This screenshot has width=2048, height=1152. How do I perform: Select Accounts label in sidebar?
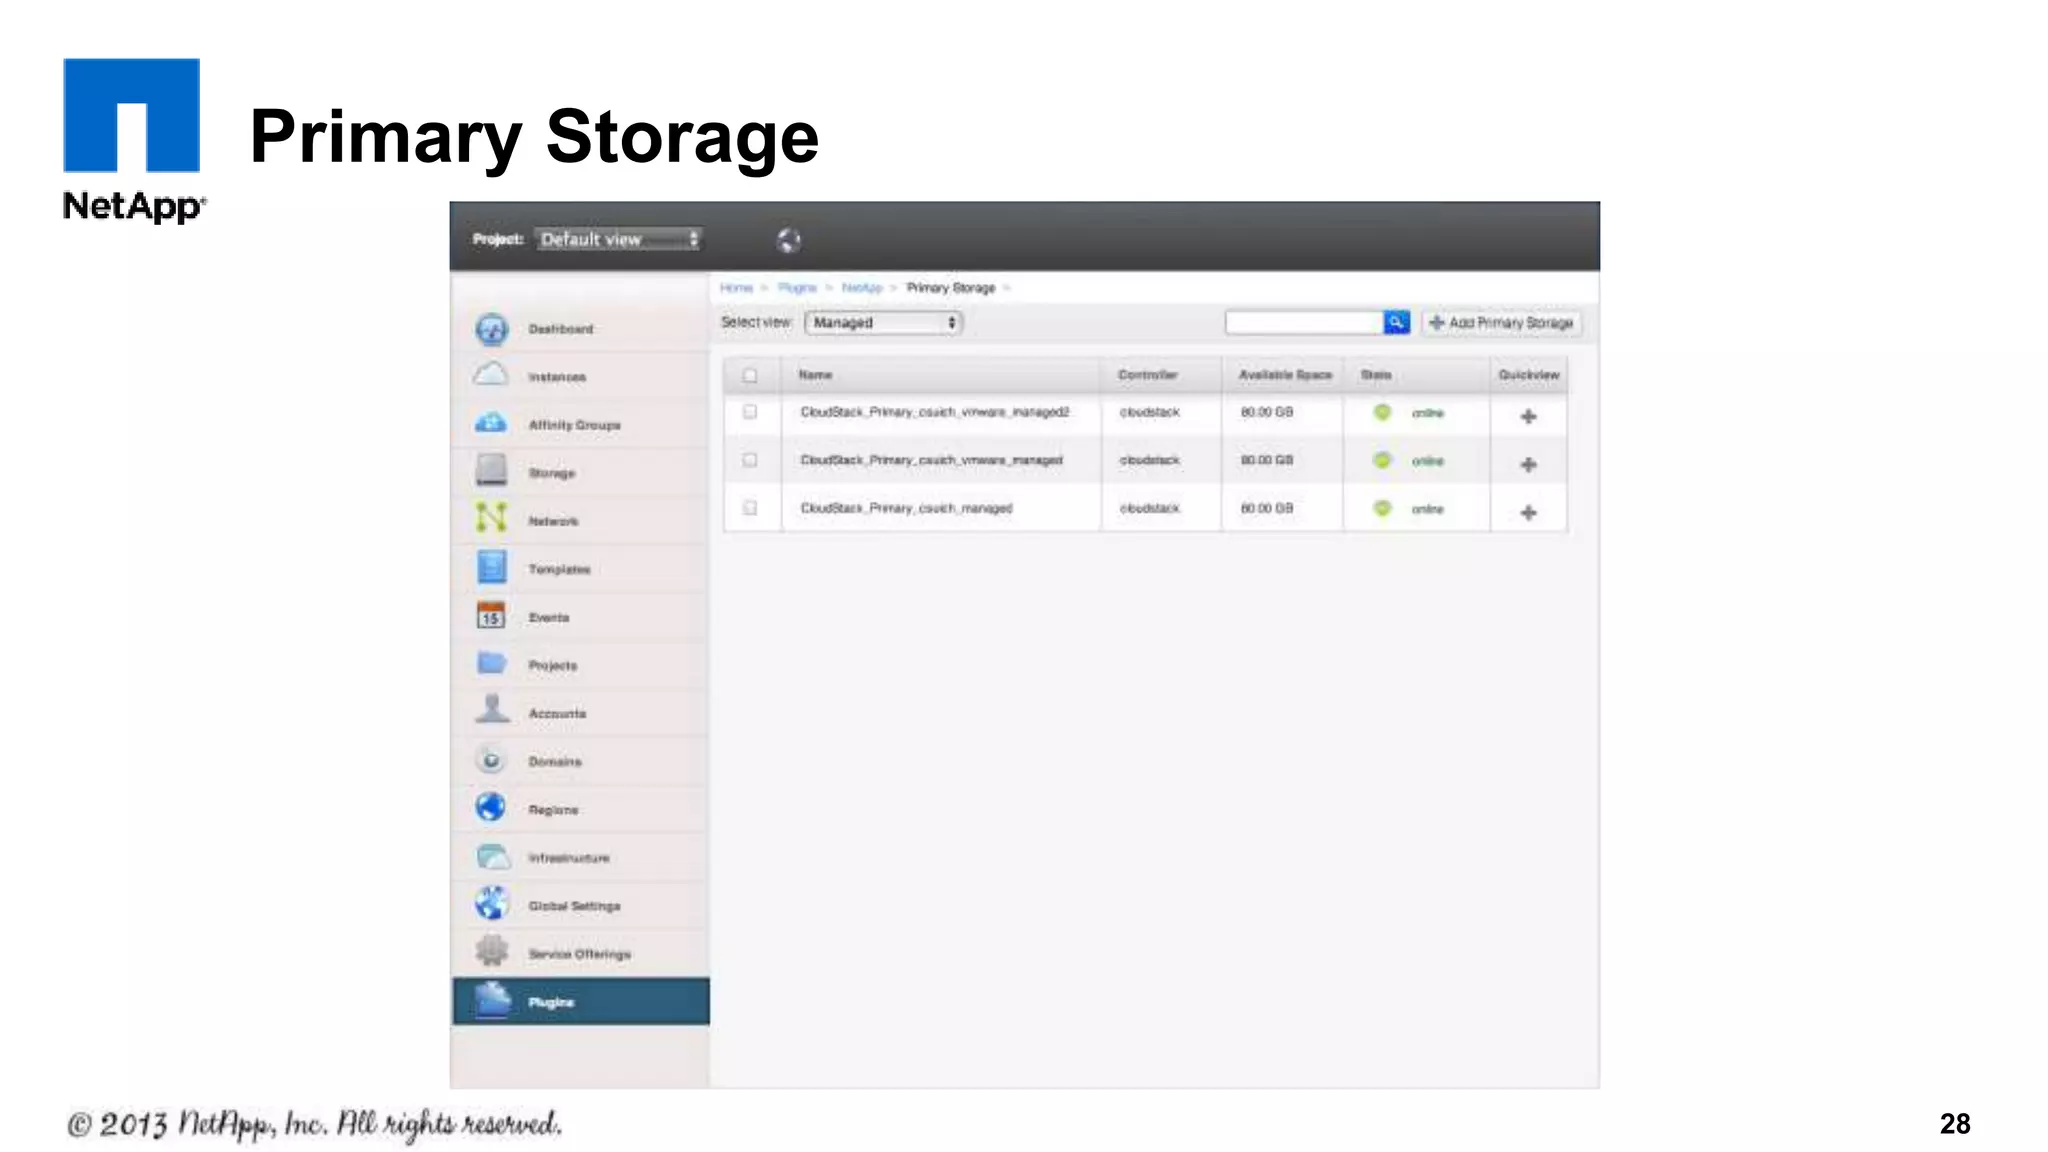(x=557, y=713)
